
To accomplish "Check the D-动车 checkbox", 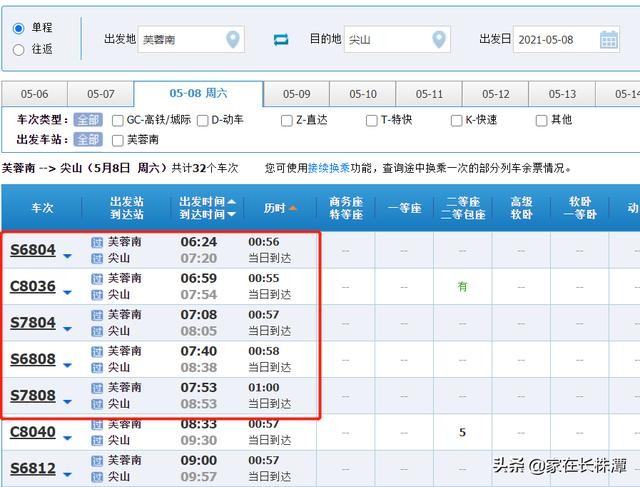I will 202,120.
